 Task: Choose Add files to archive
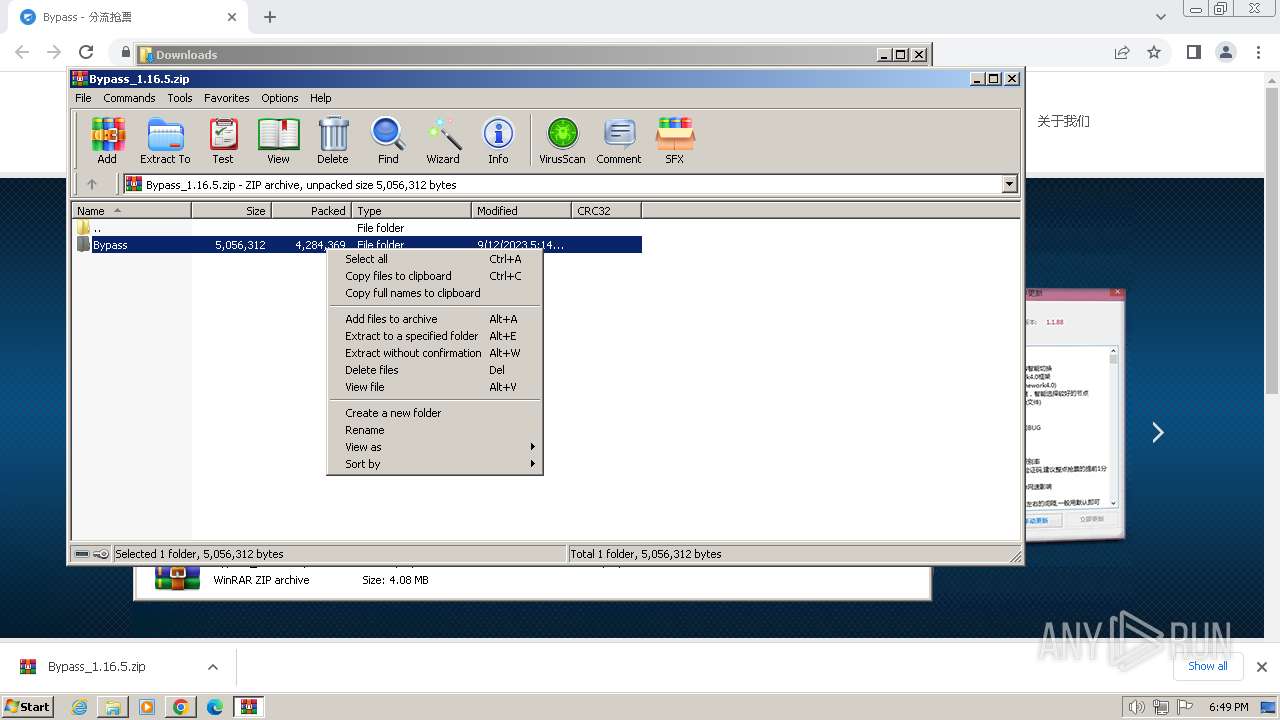pyautogui.click(x=435, y=319)
